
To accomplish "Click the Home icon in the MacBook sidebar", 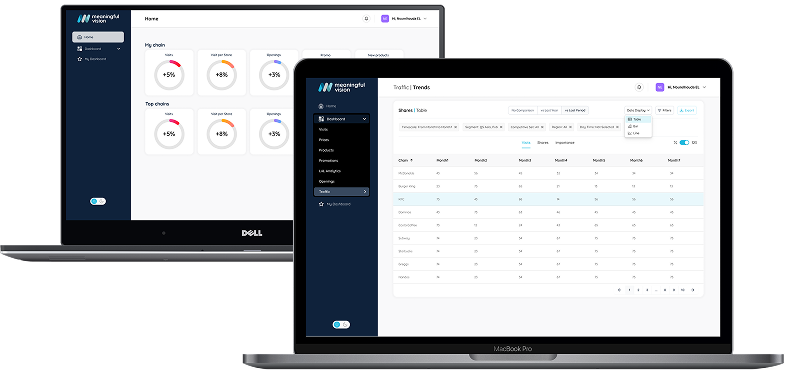I will (x=321, y=106).
